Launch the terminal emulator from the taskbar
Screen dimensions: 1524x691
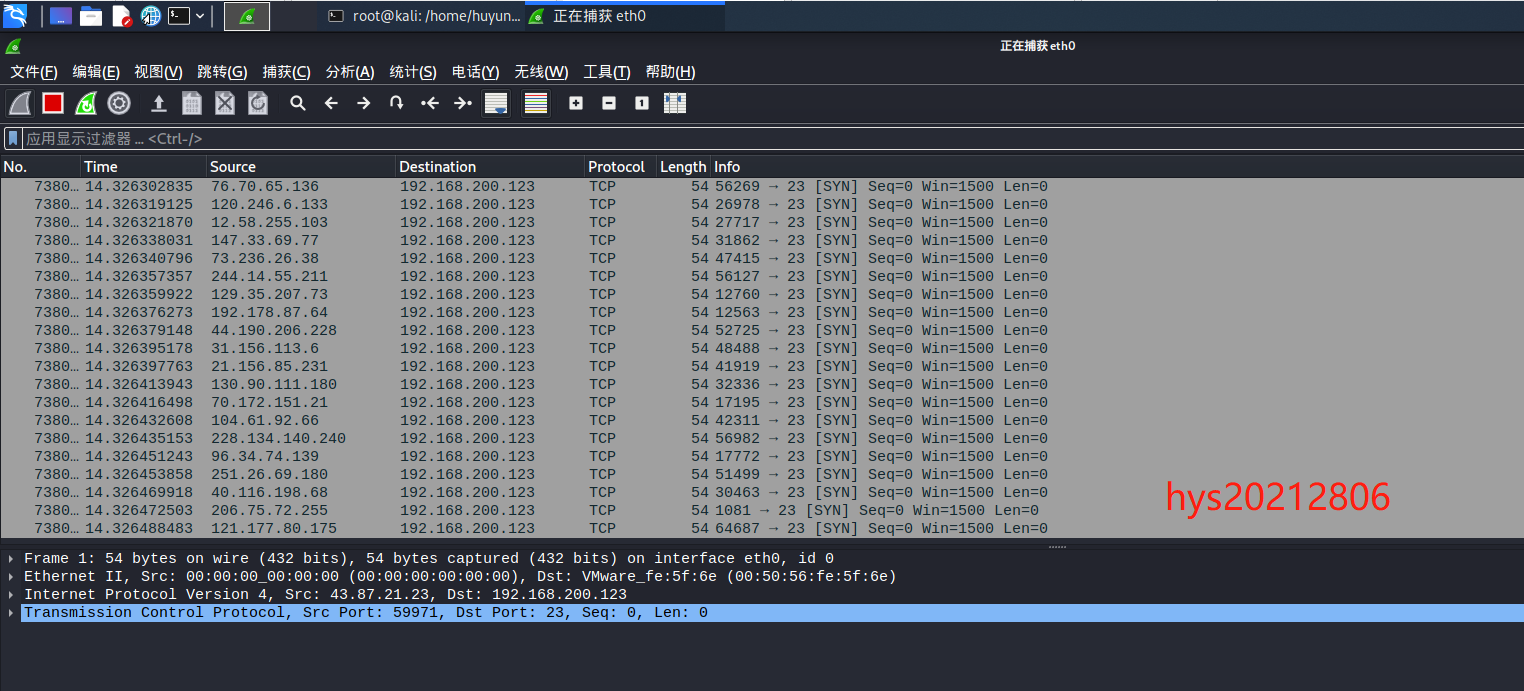click(x=179, y=16)
